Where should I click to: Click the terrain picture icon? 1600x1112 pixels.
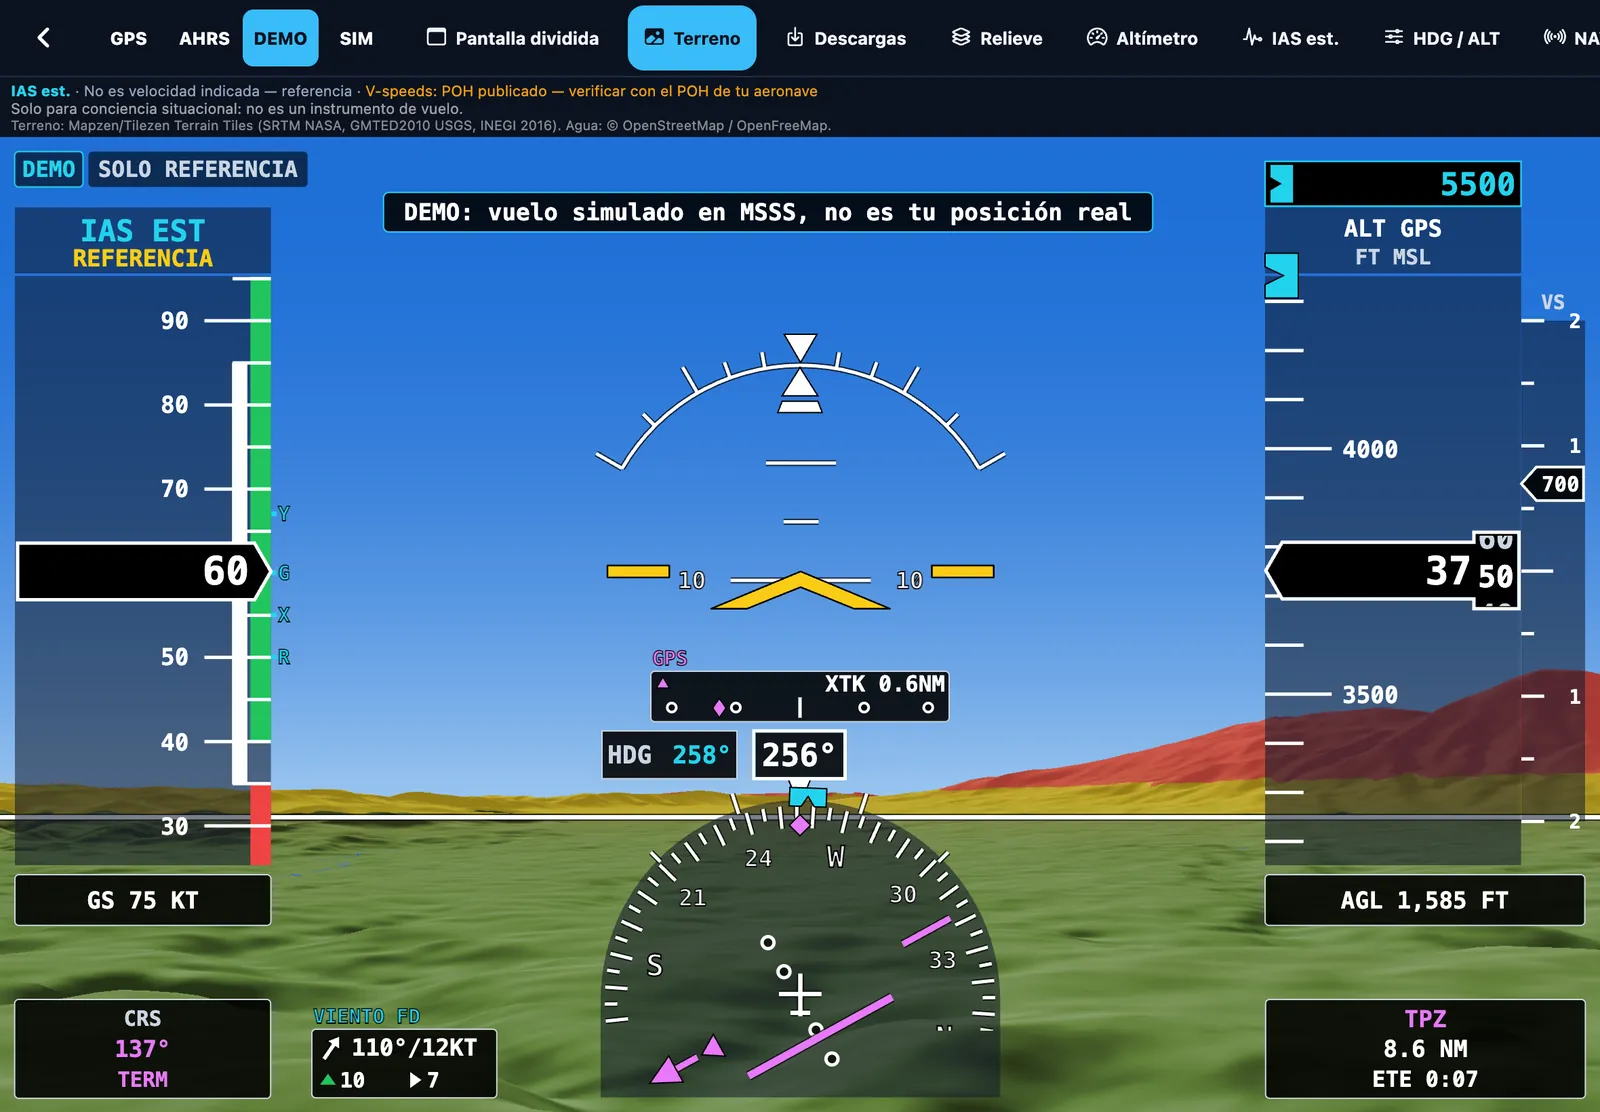[654, 37]
